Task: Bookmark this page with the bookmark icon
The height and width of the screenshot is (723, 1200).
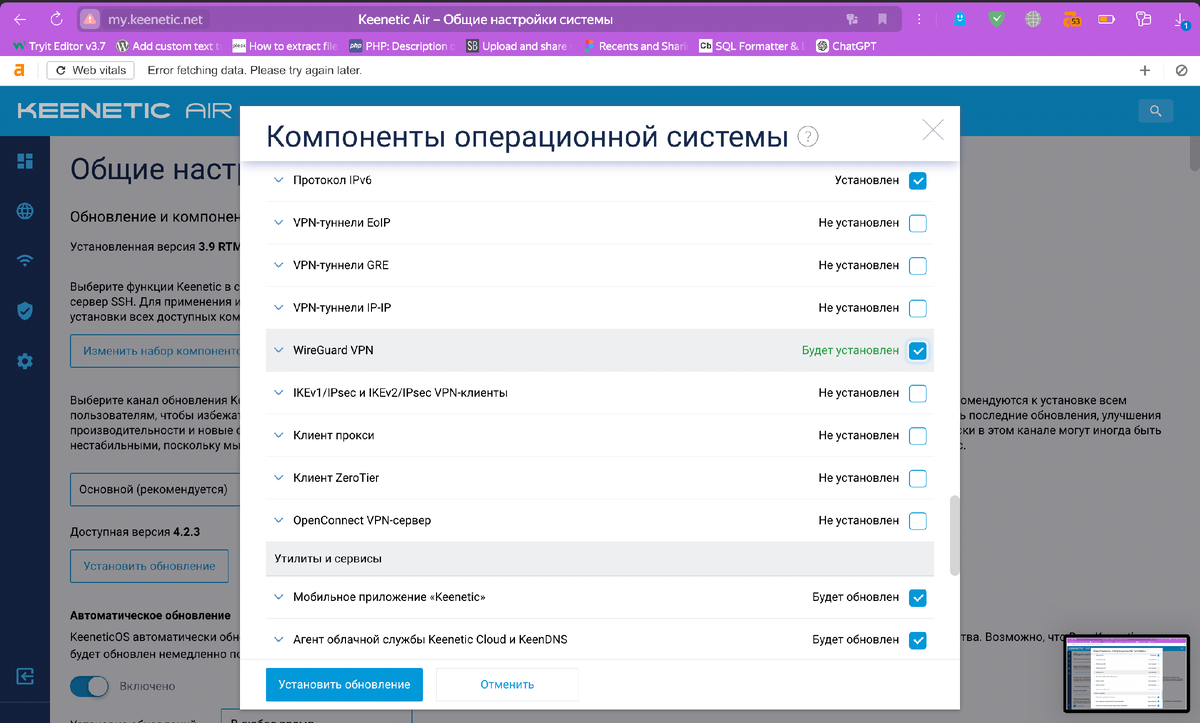Action: [x=883, y=19]
